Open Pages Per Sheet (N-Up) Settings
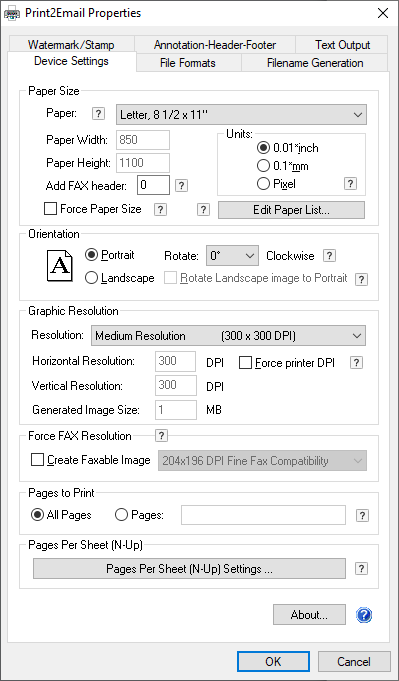This screenshot has height=681, width=399. [x=189, y=569]
